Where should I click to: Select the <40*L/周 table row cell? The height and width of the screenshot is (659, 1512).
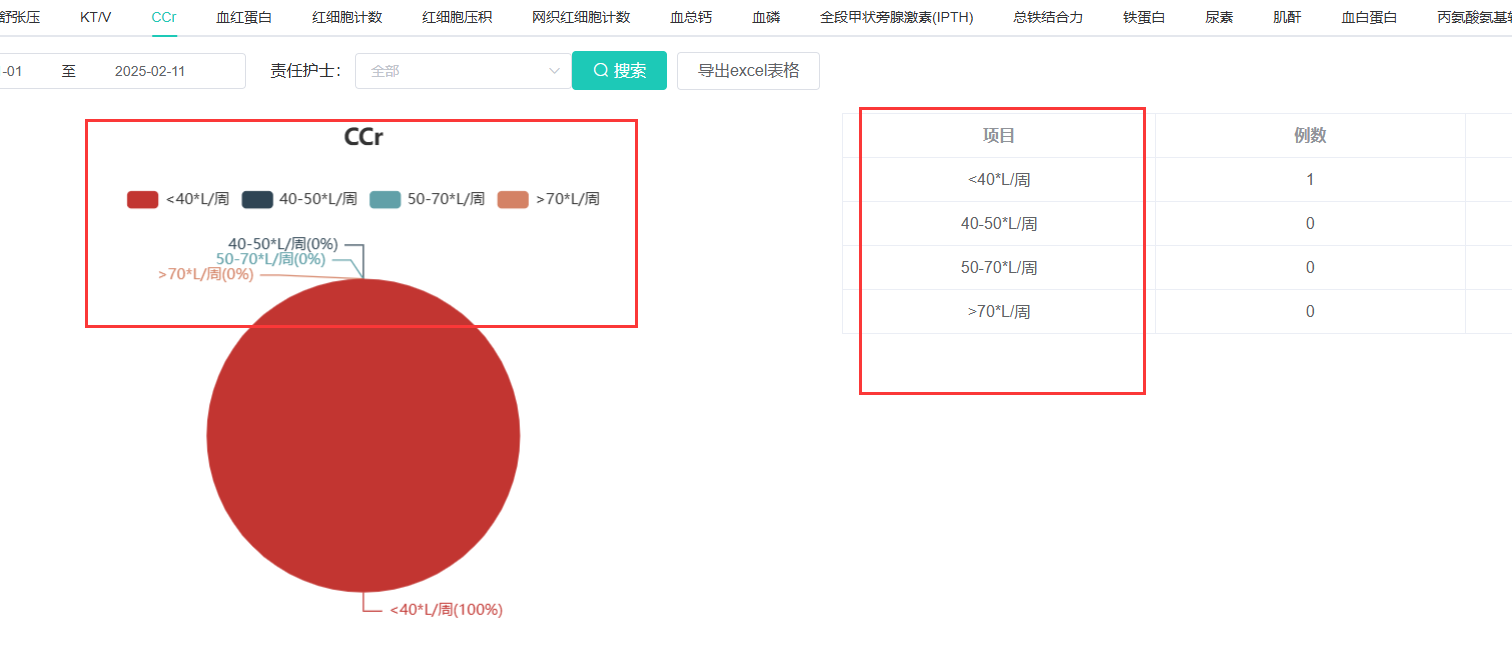[999, 180]
